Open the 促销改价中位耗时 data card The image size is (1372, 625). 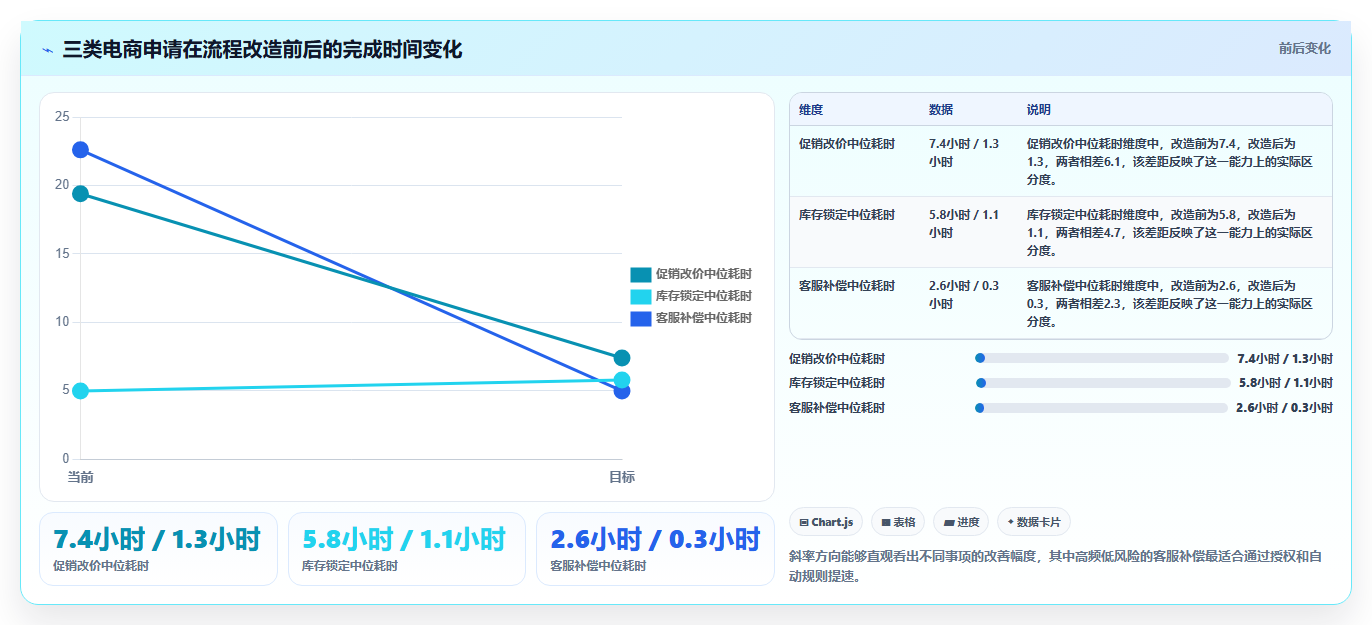click(158, 549)
